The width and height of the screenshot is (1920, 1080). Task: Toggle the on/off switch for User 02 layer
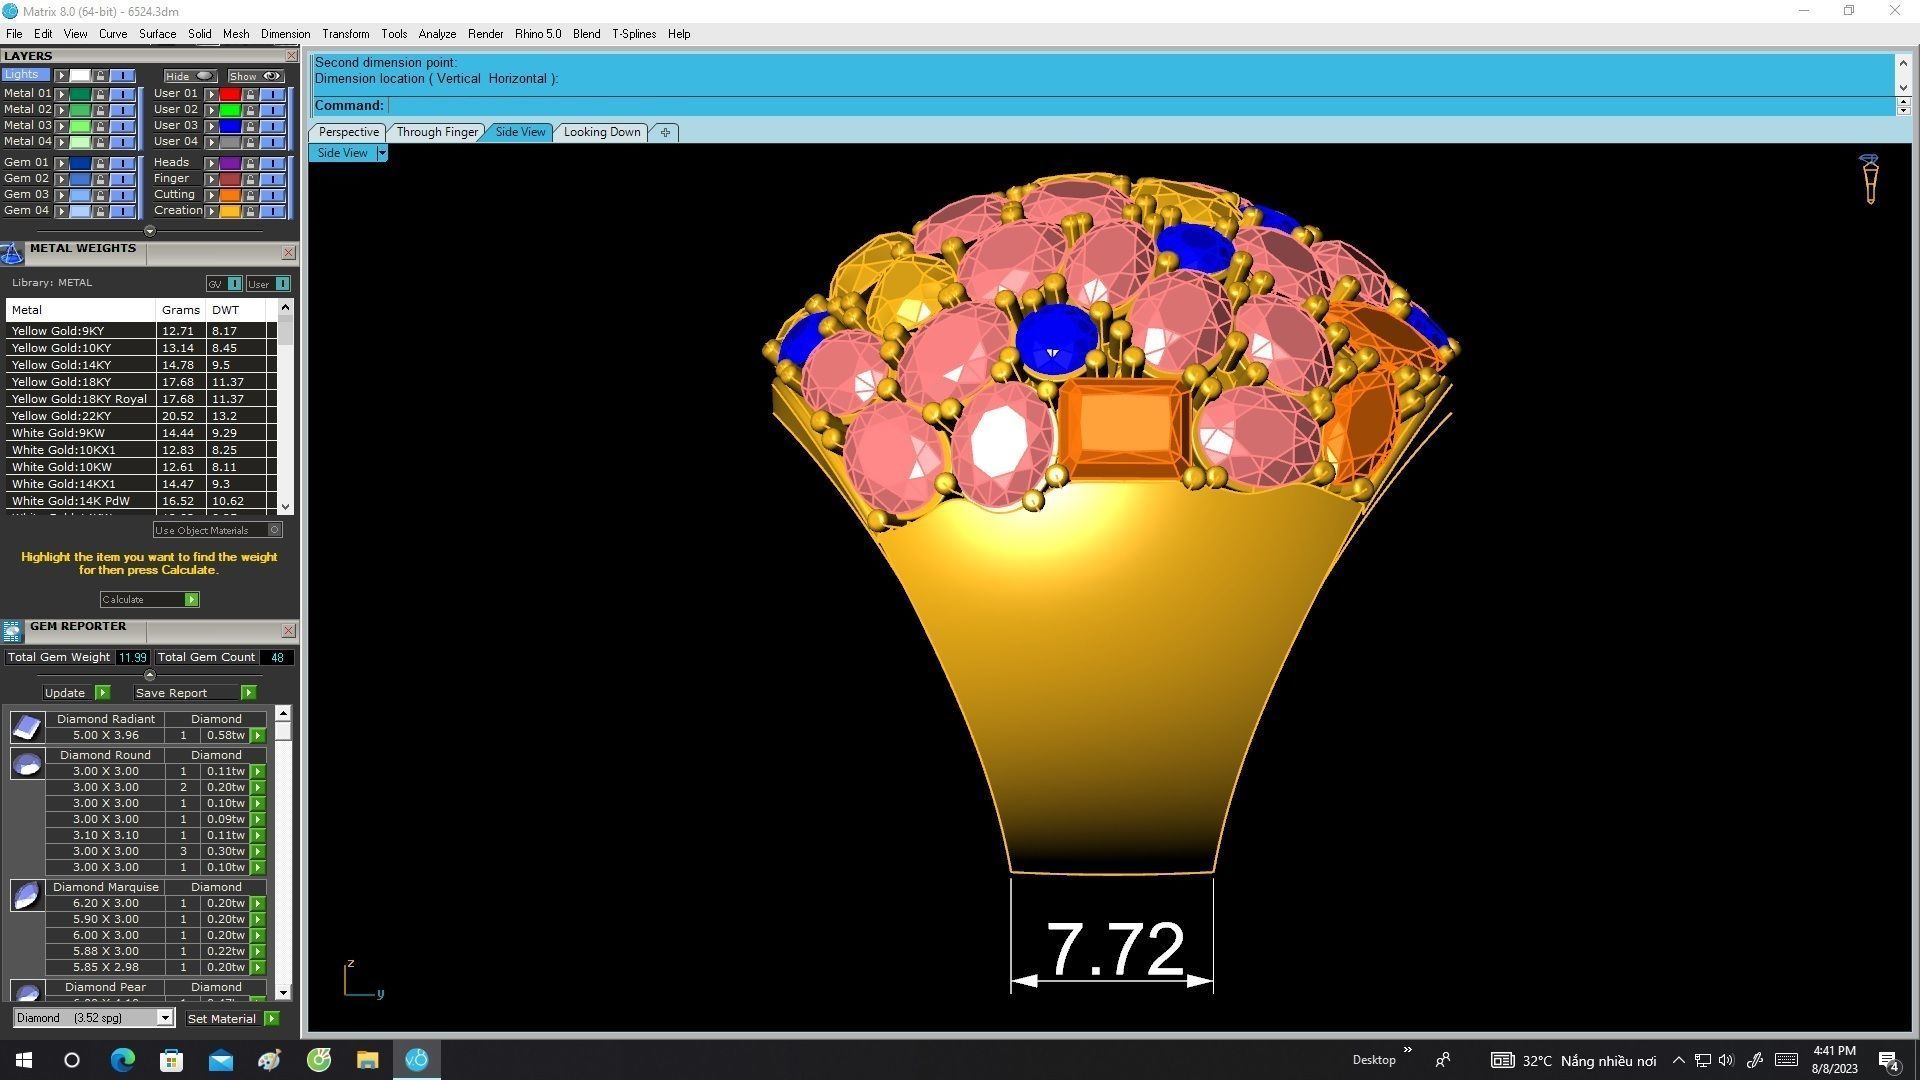[272, 110]
